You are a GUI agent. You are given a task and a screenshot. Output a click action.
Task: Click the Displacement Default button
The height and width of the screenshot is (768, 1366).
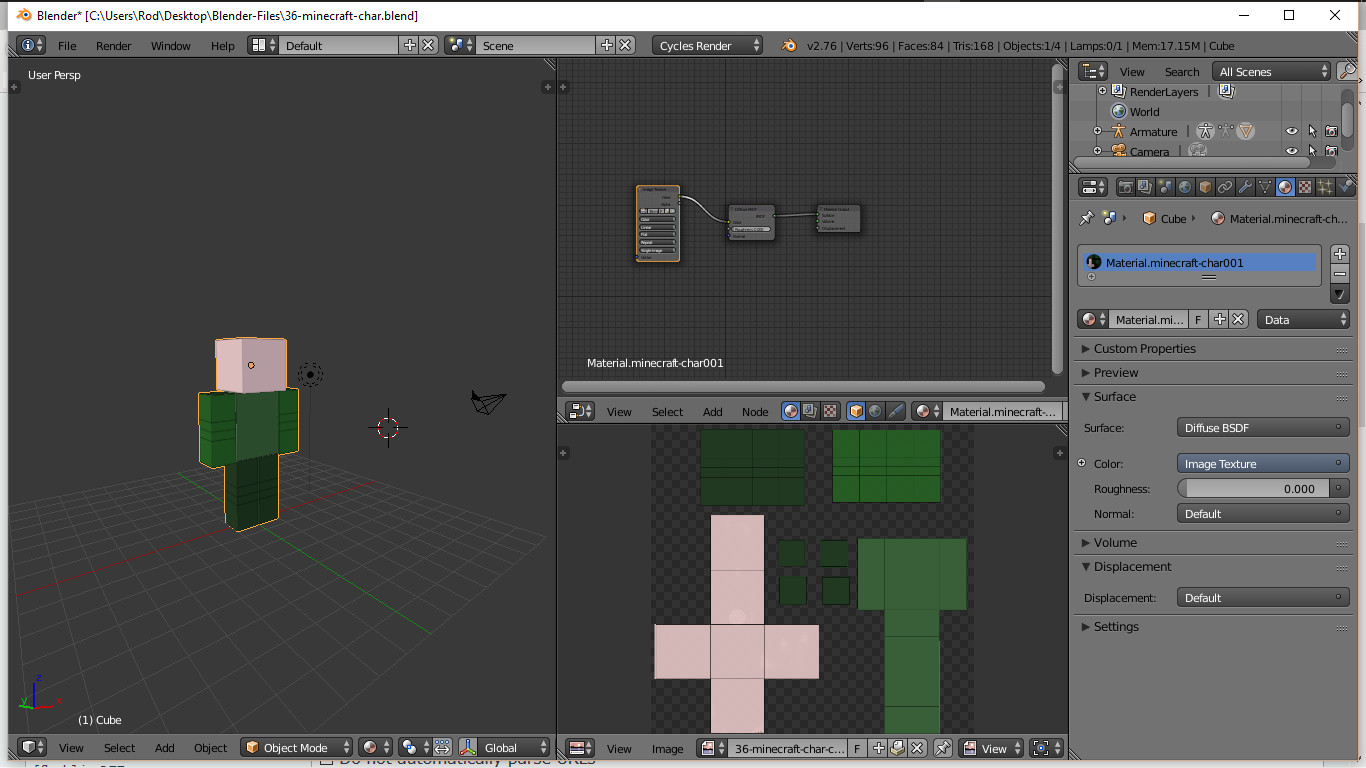[x=1263, y=598]
